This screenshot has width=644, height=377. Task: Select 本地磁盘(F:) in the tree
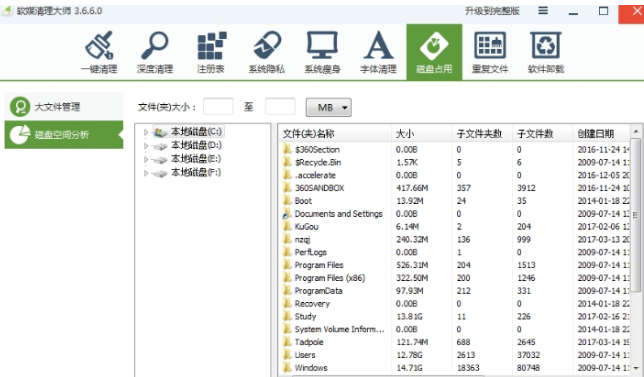click(x=196, y=172)
